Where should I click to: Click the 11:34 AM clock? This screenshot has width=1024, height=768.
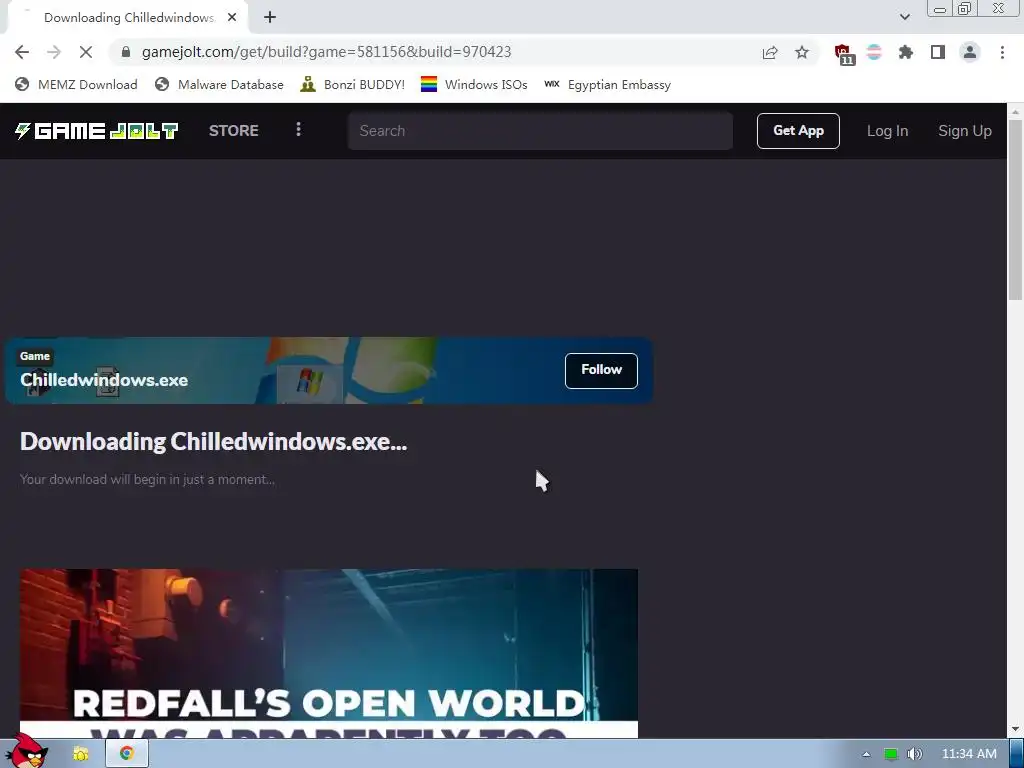click(969, 754)
